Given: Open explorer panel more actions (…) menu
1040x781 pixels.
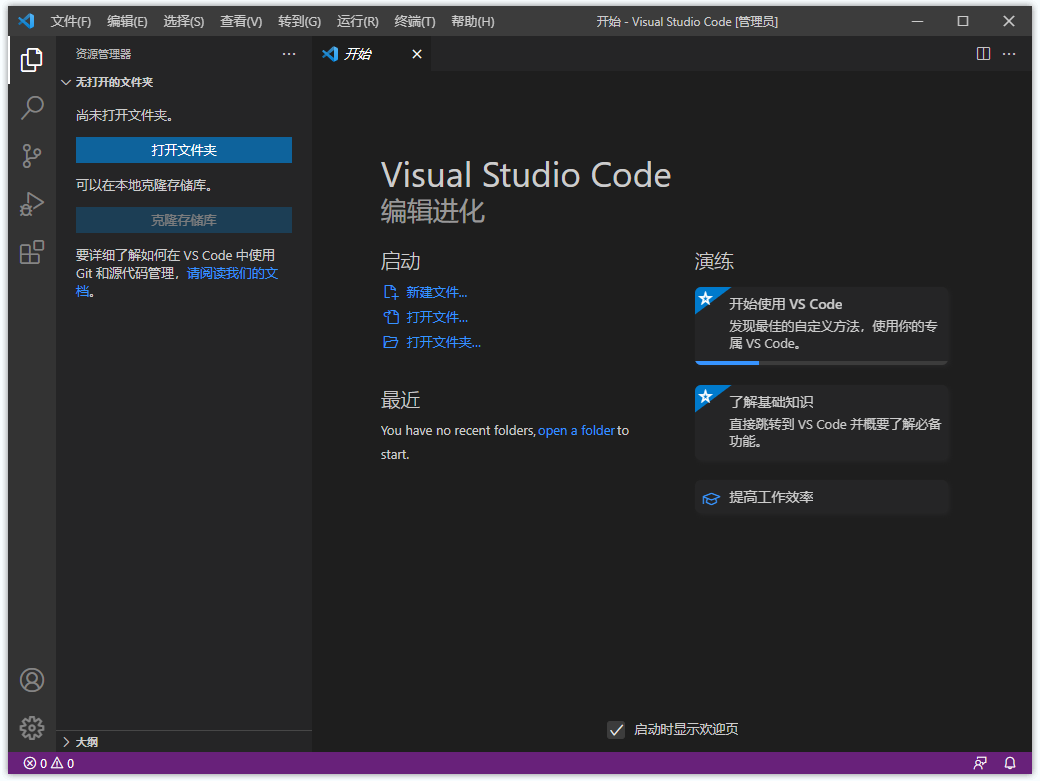Looking at the screenshot, I should [x=289, y=54].
